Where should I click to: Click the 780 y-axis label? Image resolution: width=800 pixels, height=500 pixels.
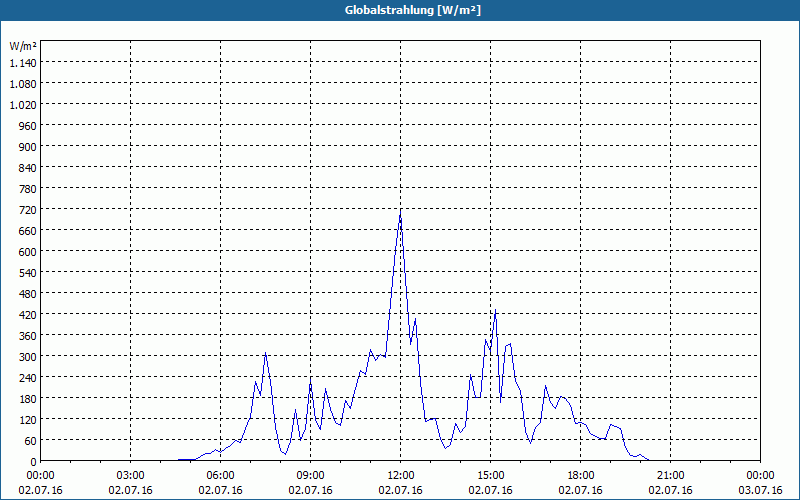tap(28, 189)
